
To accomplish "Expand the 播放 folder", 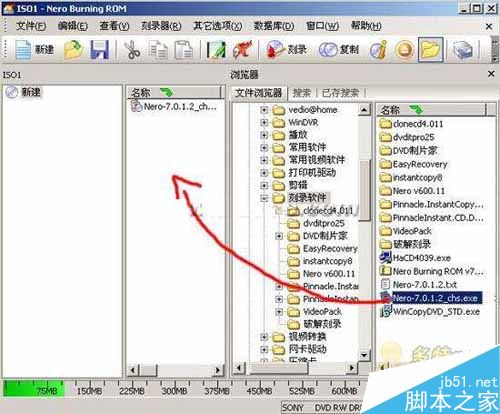I will pos(264,135).
